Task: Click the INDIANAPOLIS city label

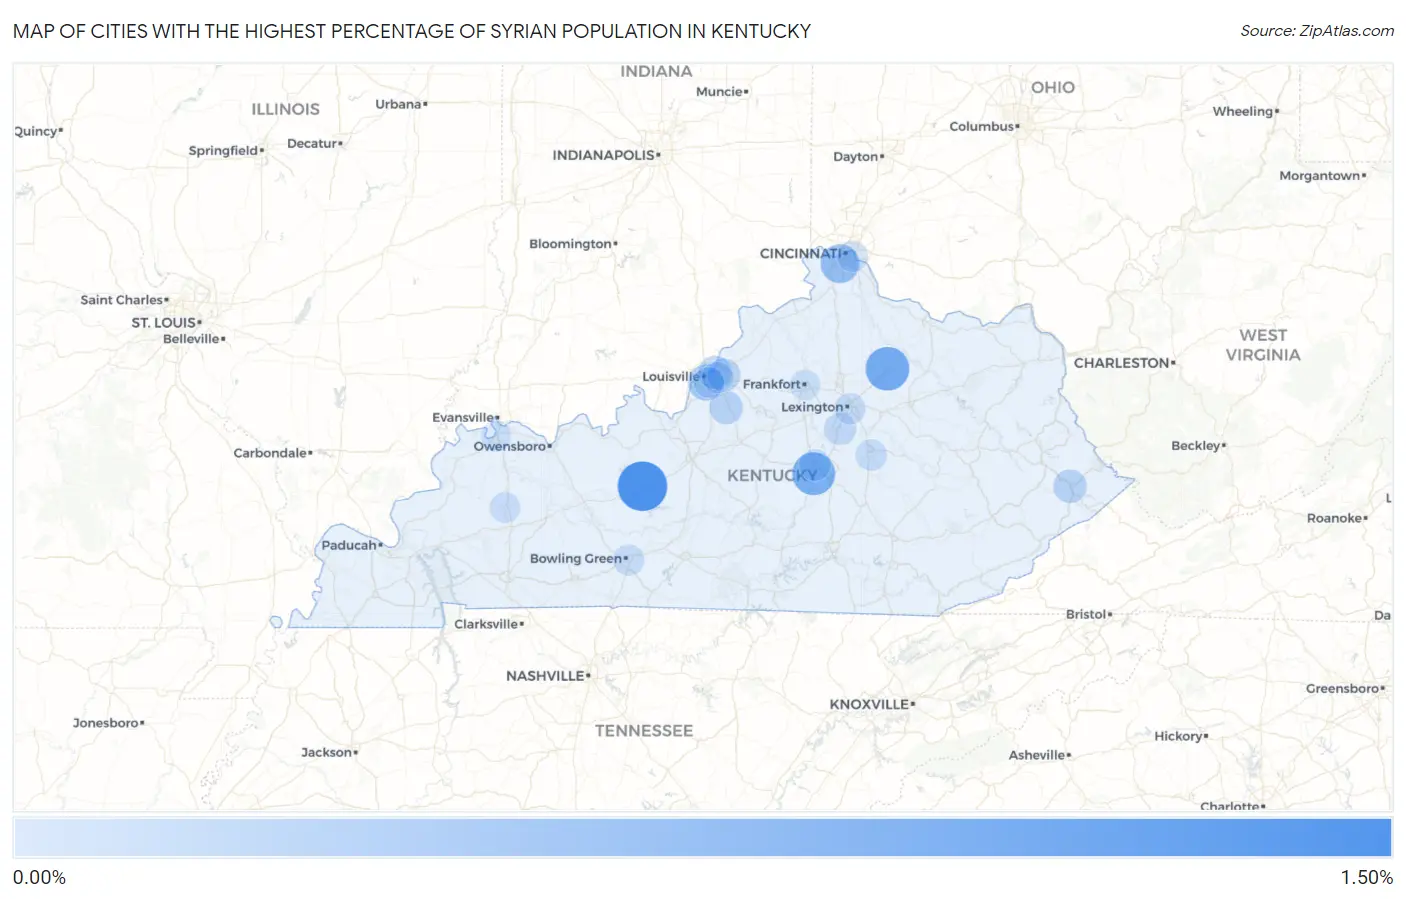Action: 604,155
